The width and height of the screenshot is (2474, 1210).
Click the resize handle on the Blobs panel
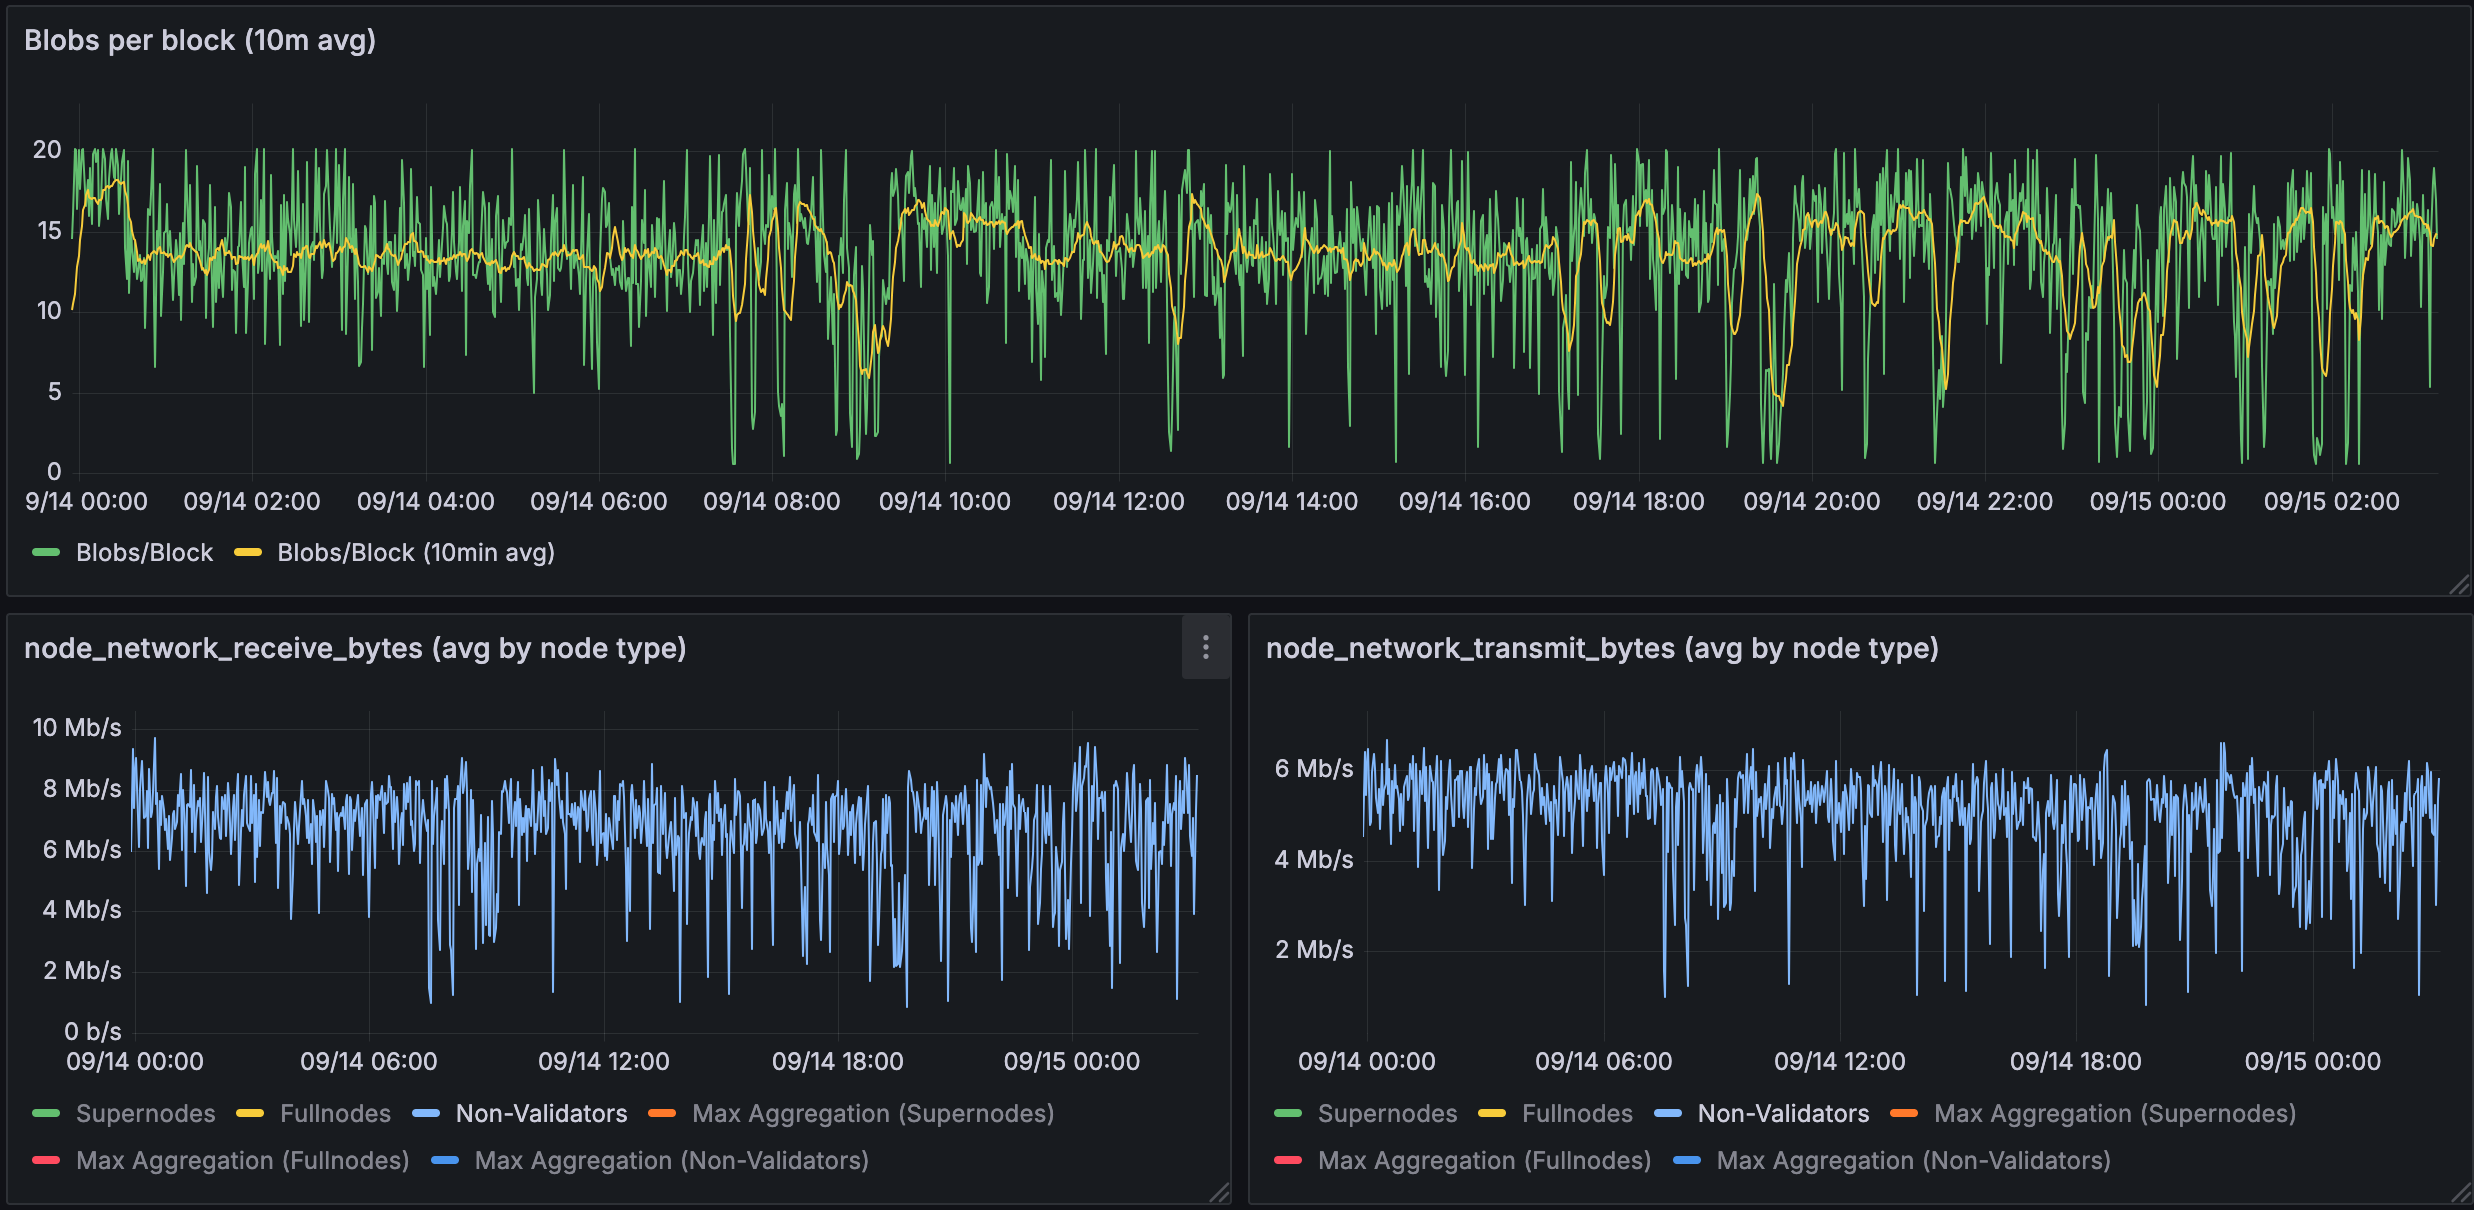point(2462,586)
